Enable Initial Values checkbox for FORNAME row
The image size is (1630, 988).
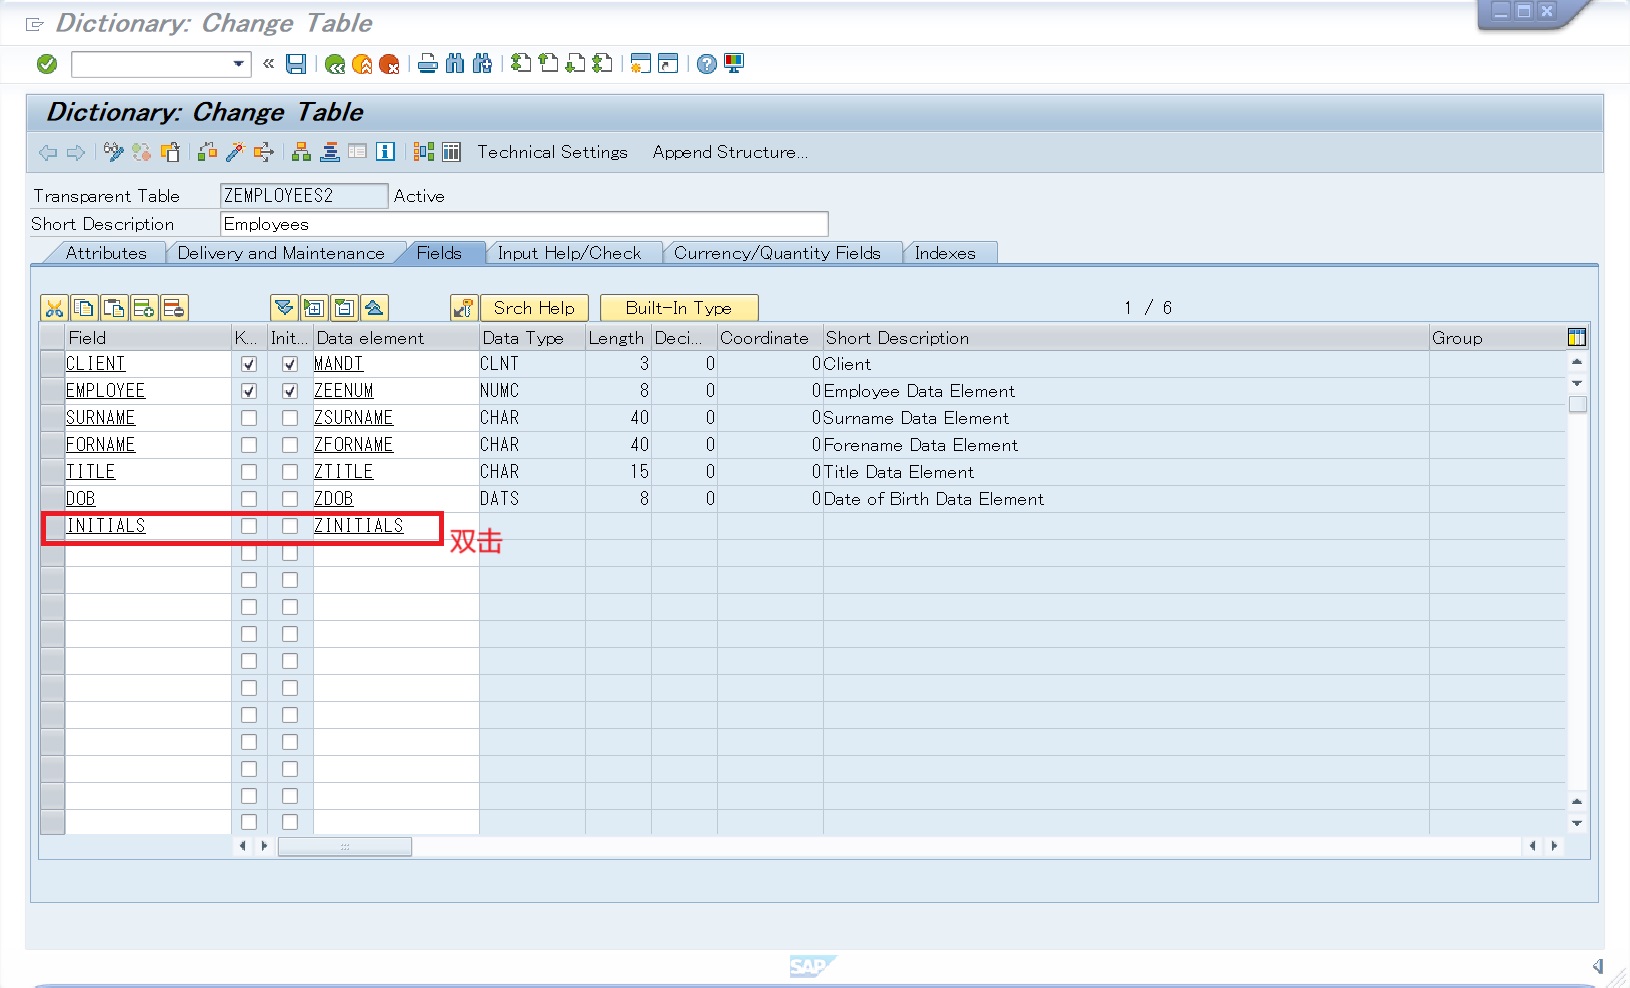click(x=290, y=445)
